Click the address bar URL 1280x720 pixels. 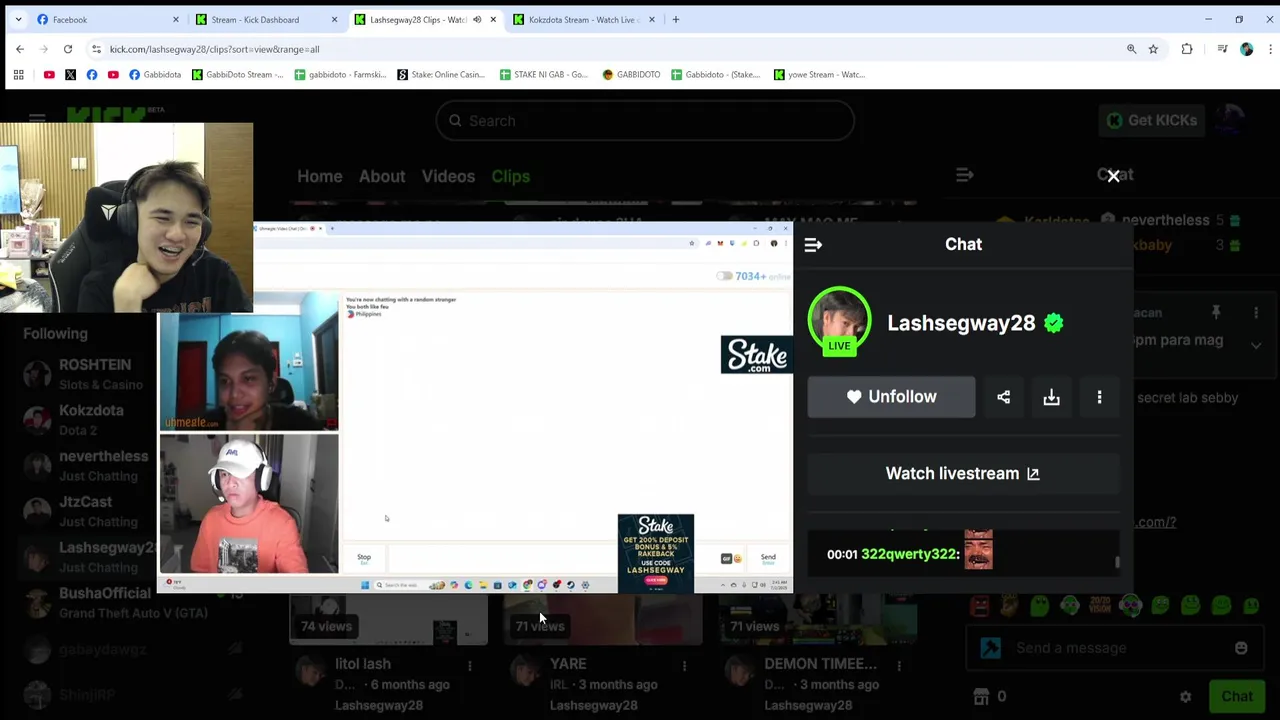point(215,49)
